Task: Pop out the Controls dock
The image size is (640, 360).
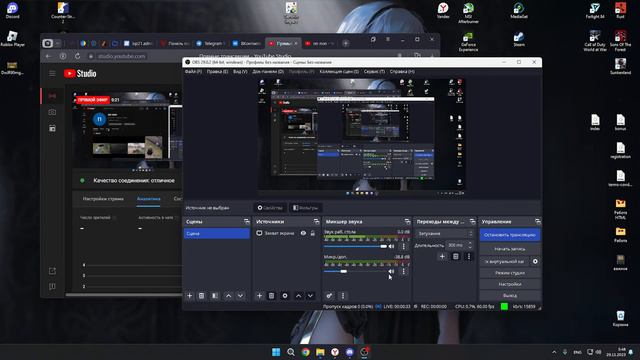Action: pos(538,221)
